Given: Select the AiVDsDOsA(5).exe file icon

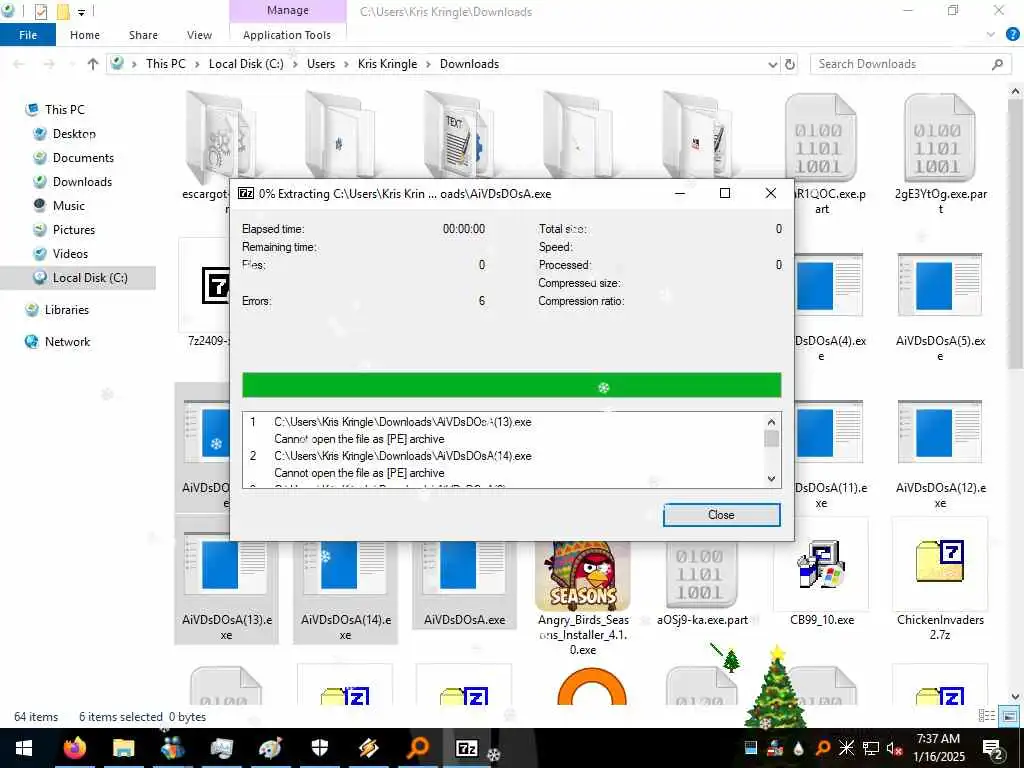Looking at the screenshot, I should 940,284.
